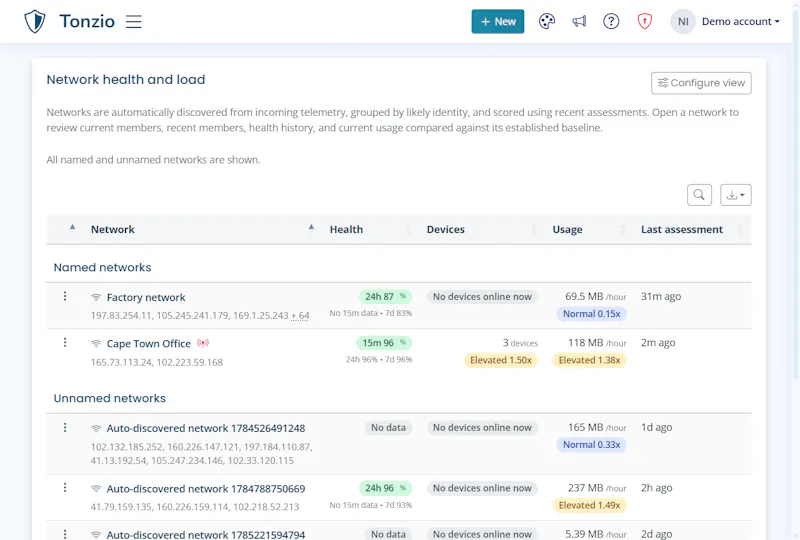Open actions menu for Factory network
The image size is (800, 540).
tap(65, 296)
